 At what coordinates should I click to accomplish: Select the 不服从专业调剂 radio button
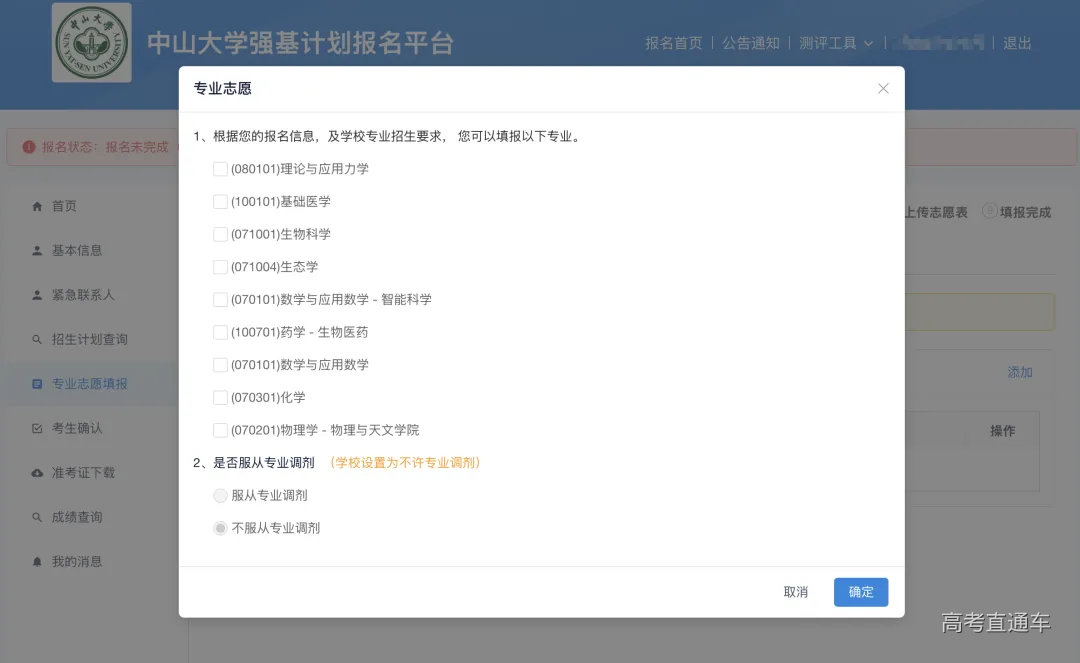(x=220, y=528)
